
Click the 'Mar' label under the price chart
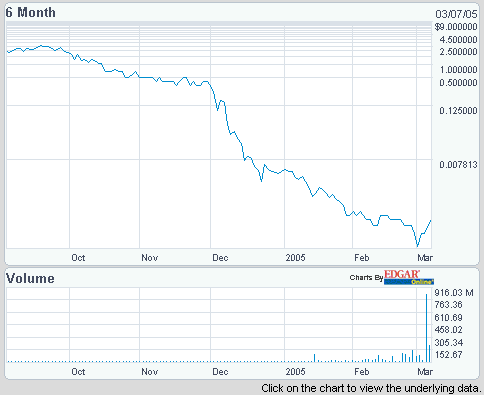[425, 258]
